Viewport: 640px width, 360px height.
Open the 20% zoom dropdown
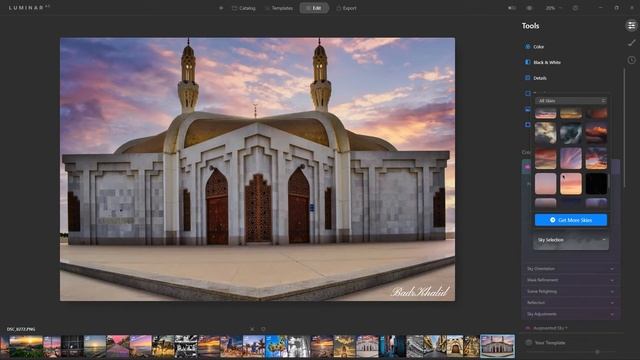(x=553, y=8)
